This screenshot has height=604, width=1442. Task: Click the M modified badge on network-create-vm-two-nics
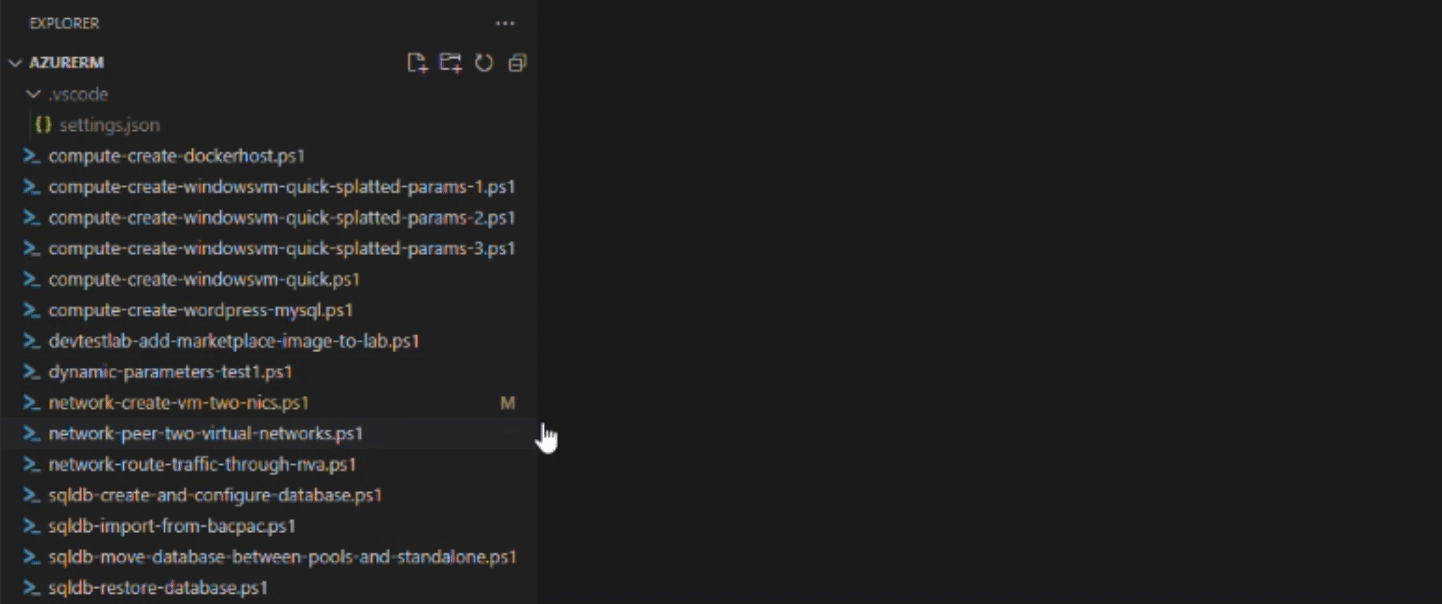[507, 403]
